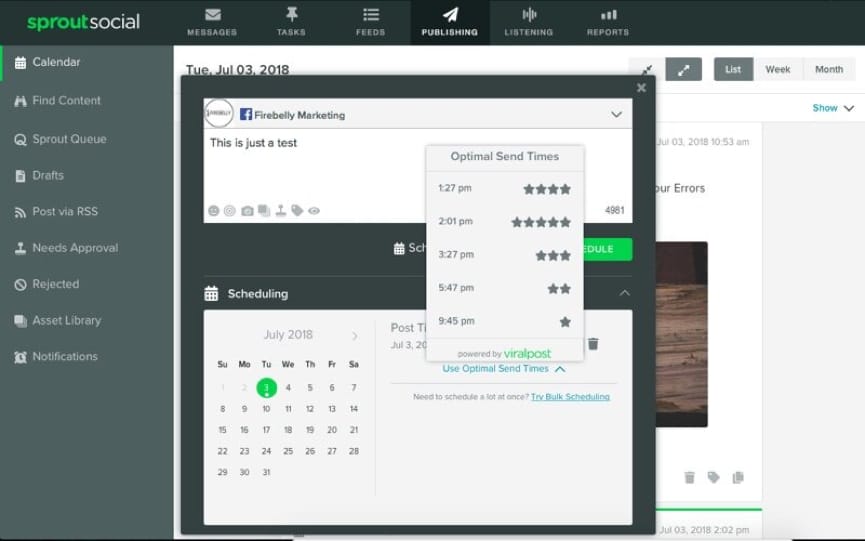Click the green Schedule button
This screenshot has height=541, width=865.
(607, 249)
